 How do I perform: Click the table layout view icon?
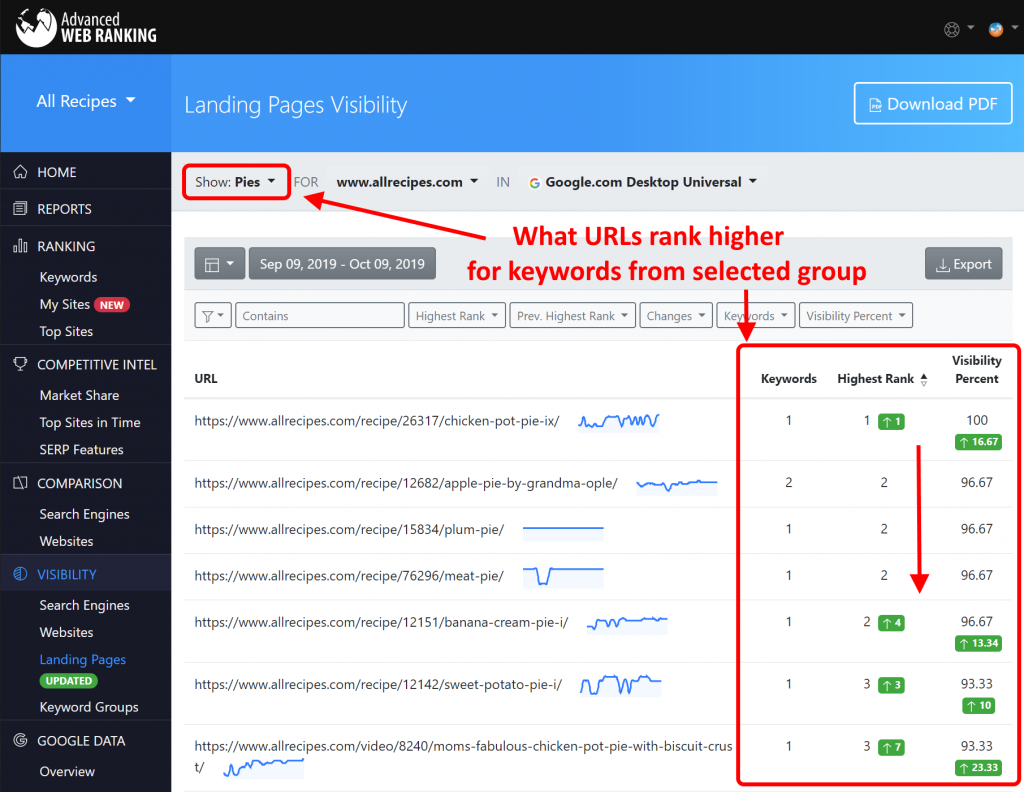coord(219,264)
